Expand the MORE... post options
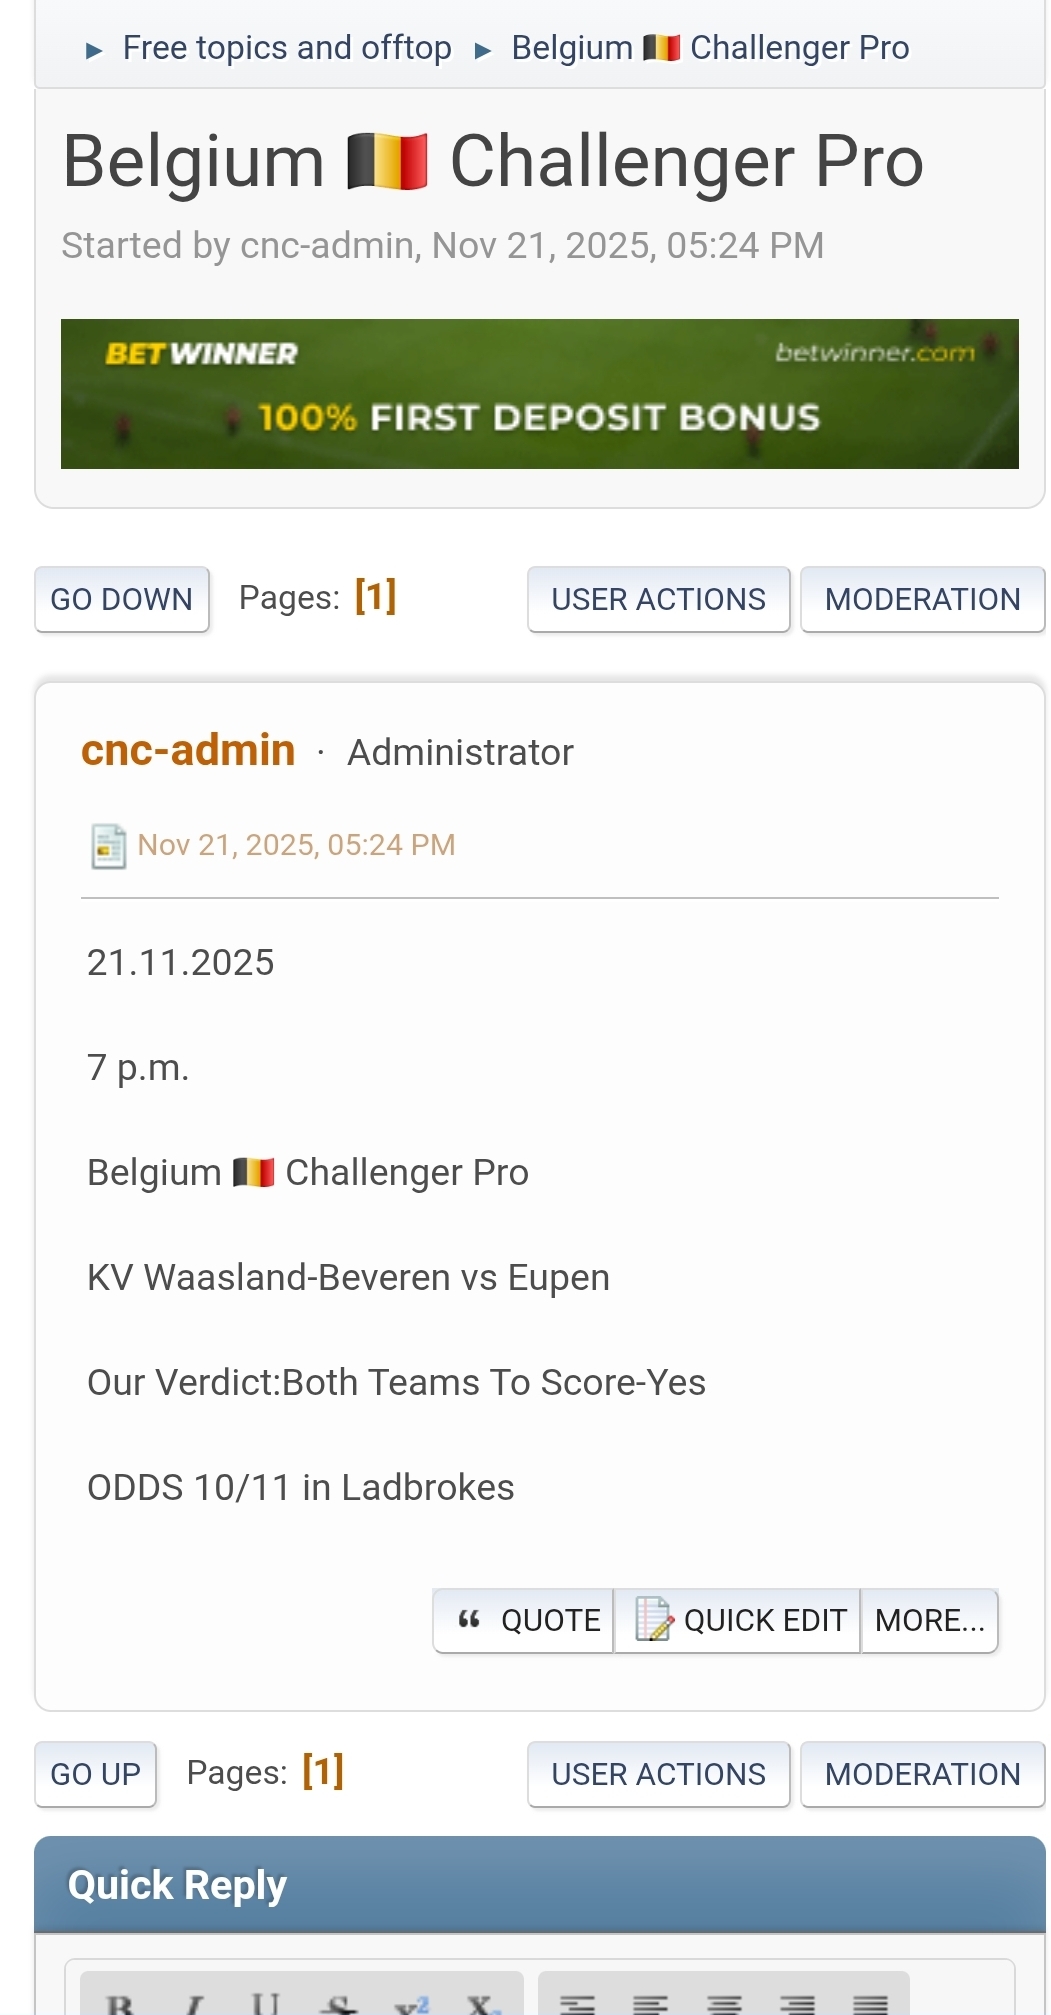The image size is (1051, 2015). pos(929,1620)
